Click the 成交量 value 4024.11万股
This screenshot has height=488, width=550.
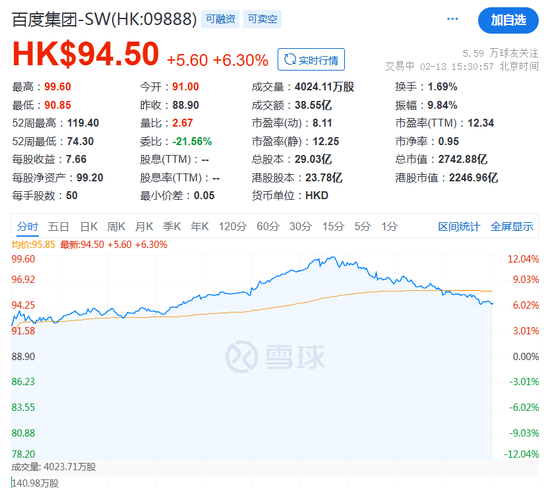324,87
